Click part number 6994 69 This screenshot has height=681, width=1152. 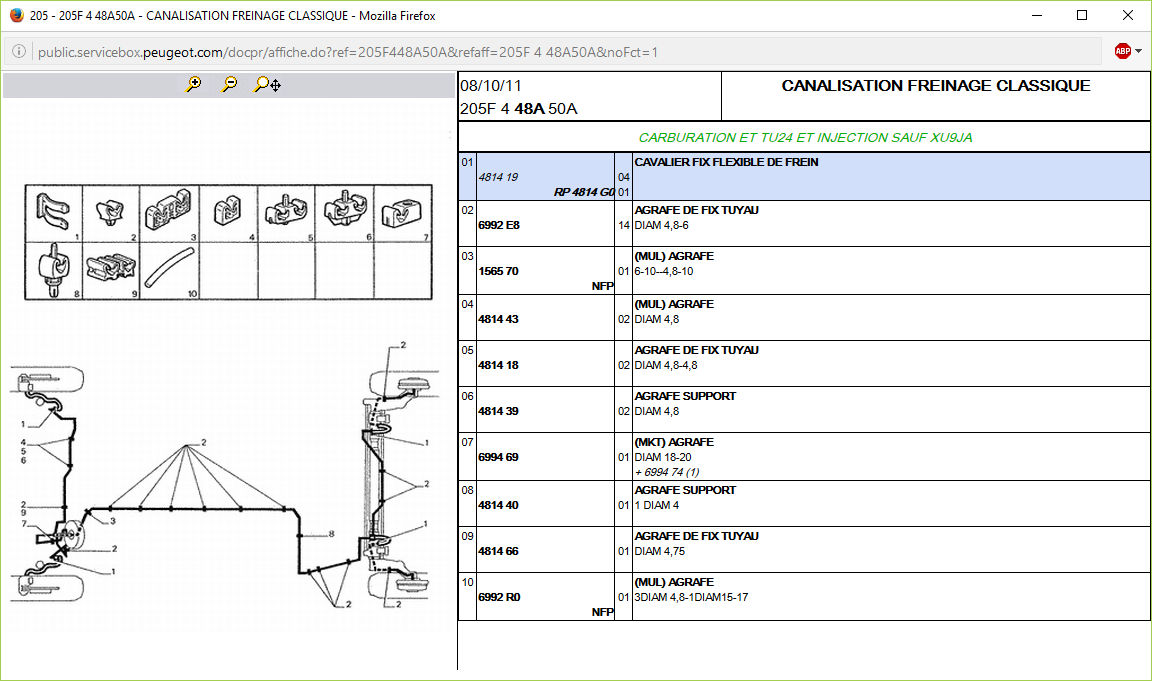pos(498,457)
